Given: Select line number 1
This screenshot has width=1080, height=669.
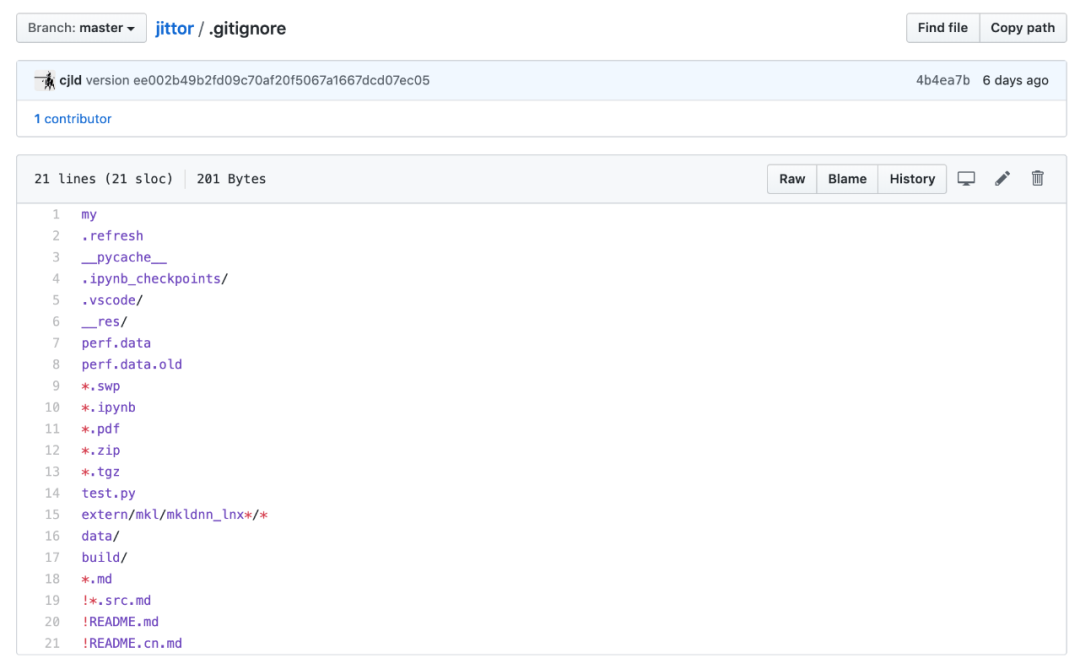Looking at the screenshot, I should tap(56, 214).
